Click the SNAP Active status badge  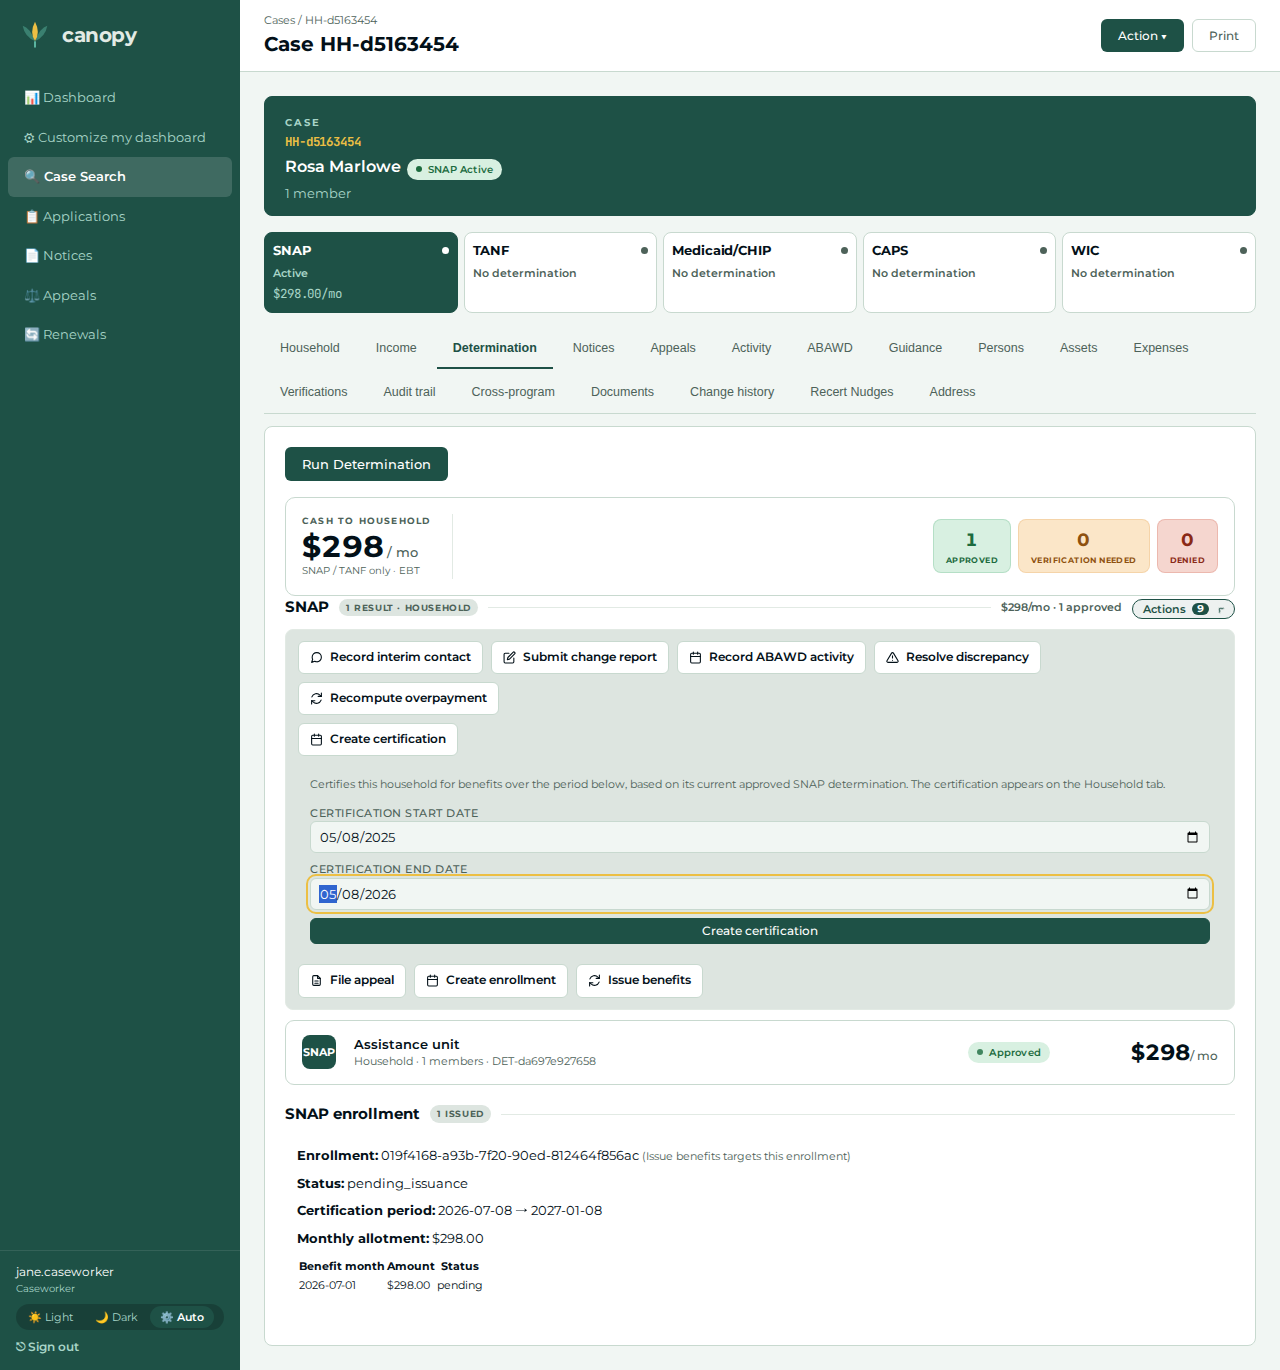454,169
